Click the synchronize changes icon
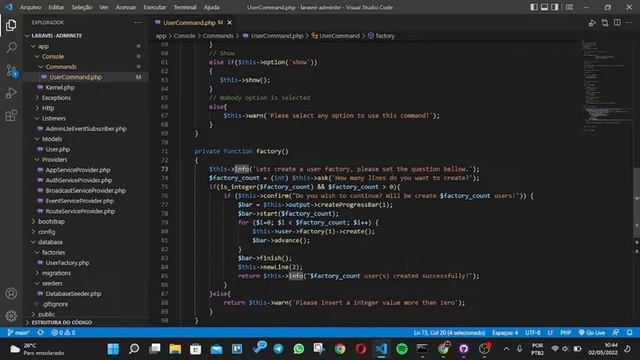The height and width of the screenshot is (360, 640). [40, 333]
